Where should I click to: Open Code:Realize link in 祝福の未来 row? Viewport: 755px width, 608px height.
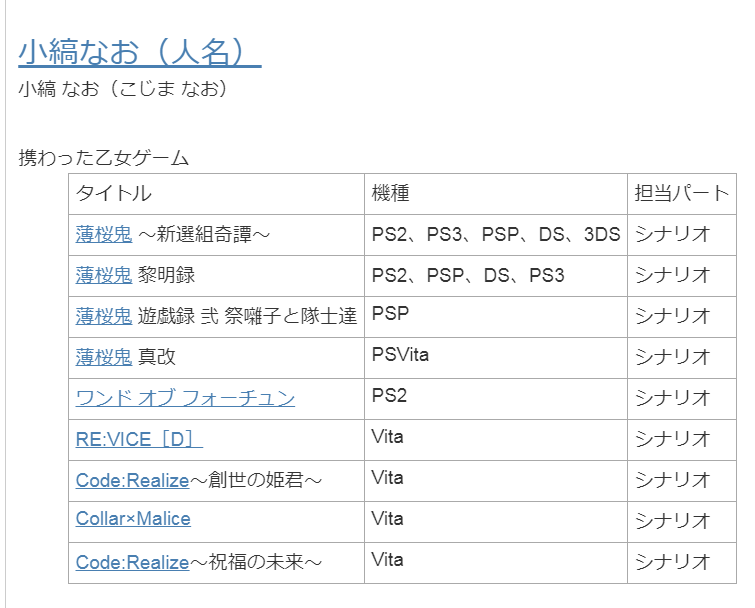[x=132, y=562]
